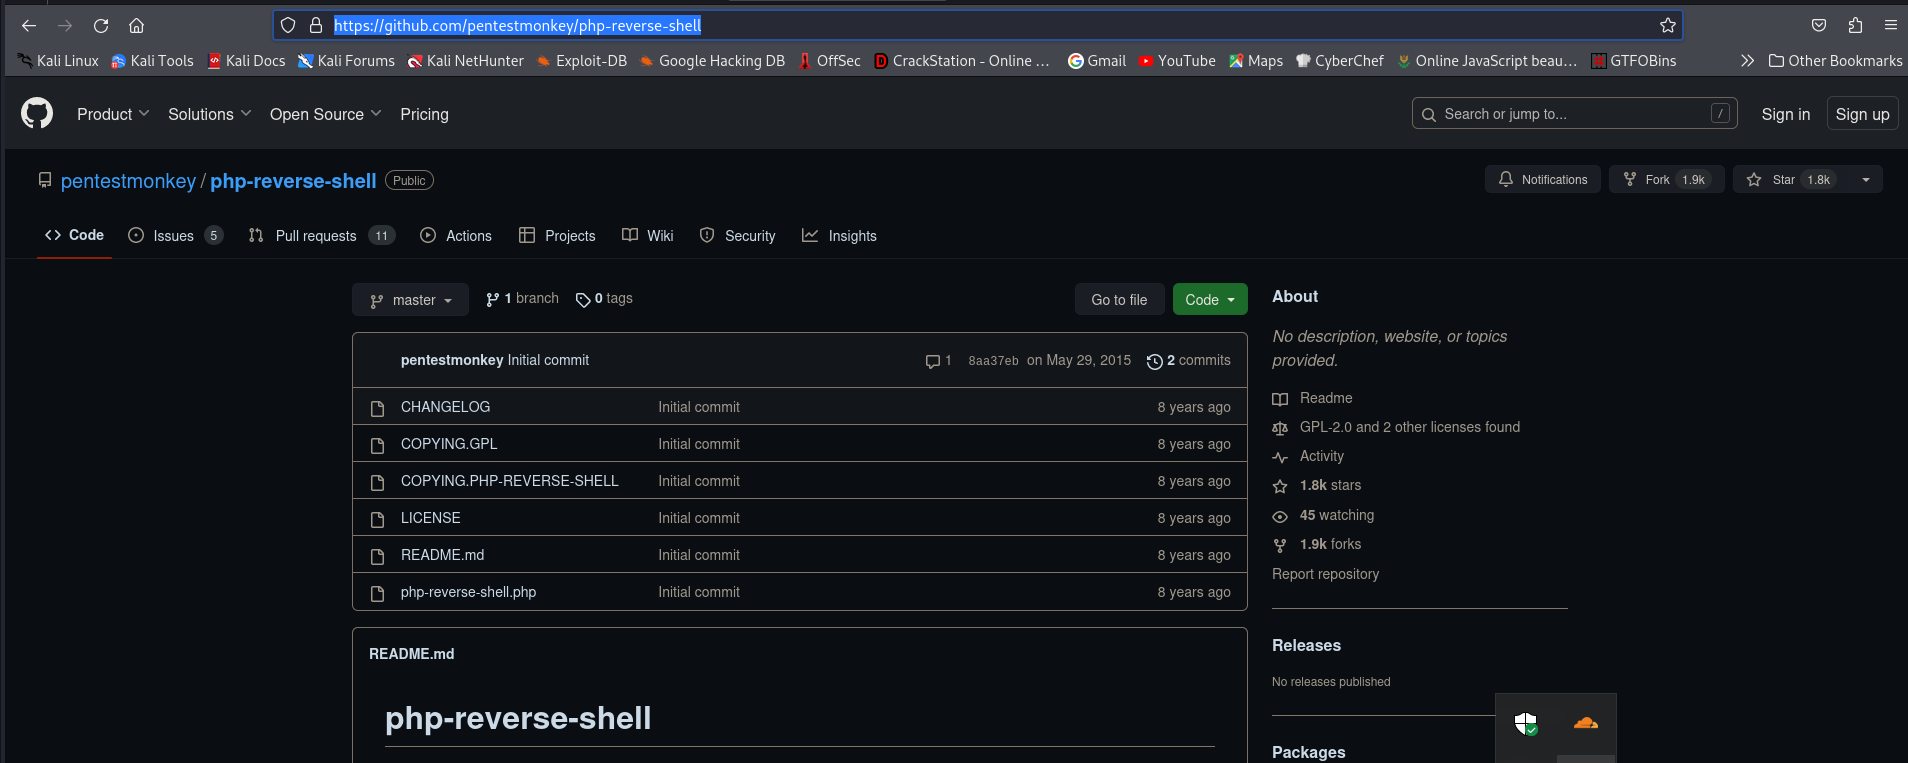Open the extensions puzzle icon
The height and width of the screenshot is (763, 1908).
[x=1855, y=26]
